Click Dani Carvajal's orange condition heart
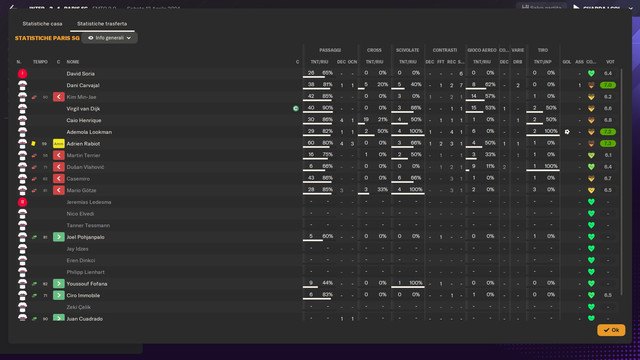 pos(591,85)
